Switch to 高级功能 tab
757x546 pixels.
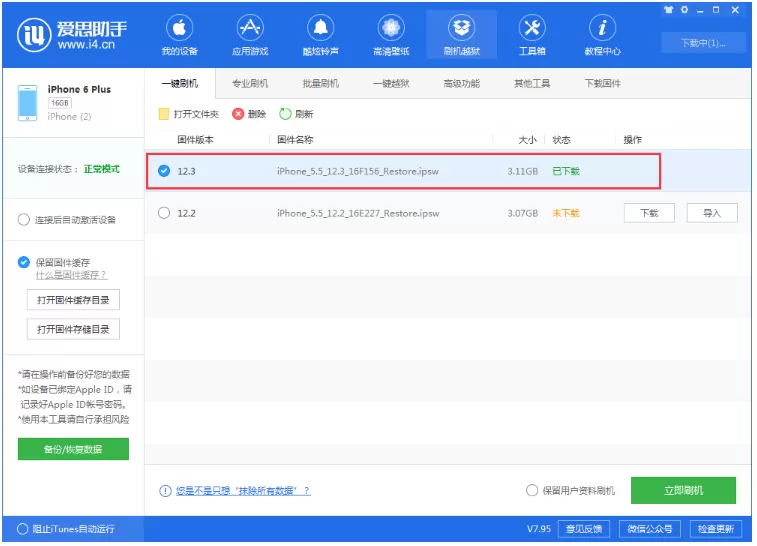(462, 84)
